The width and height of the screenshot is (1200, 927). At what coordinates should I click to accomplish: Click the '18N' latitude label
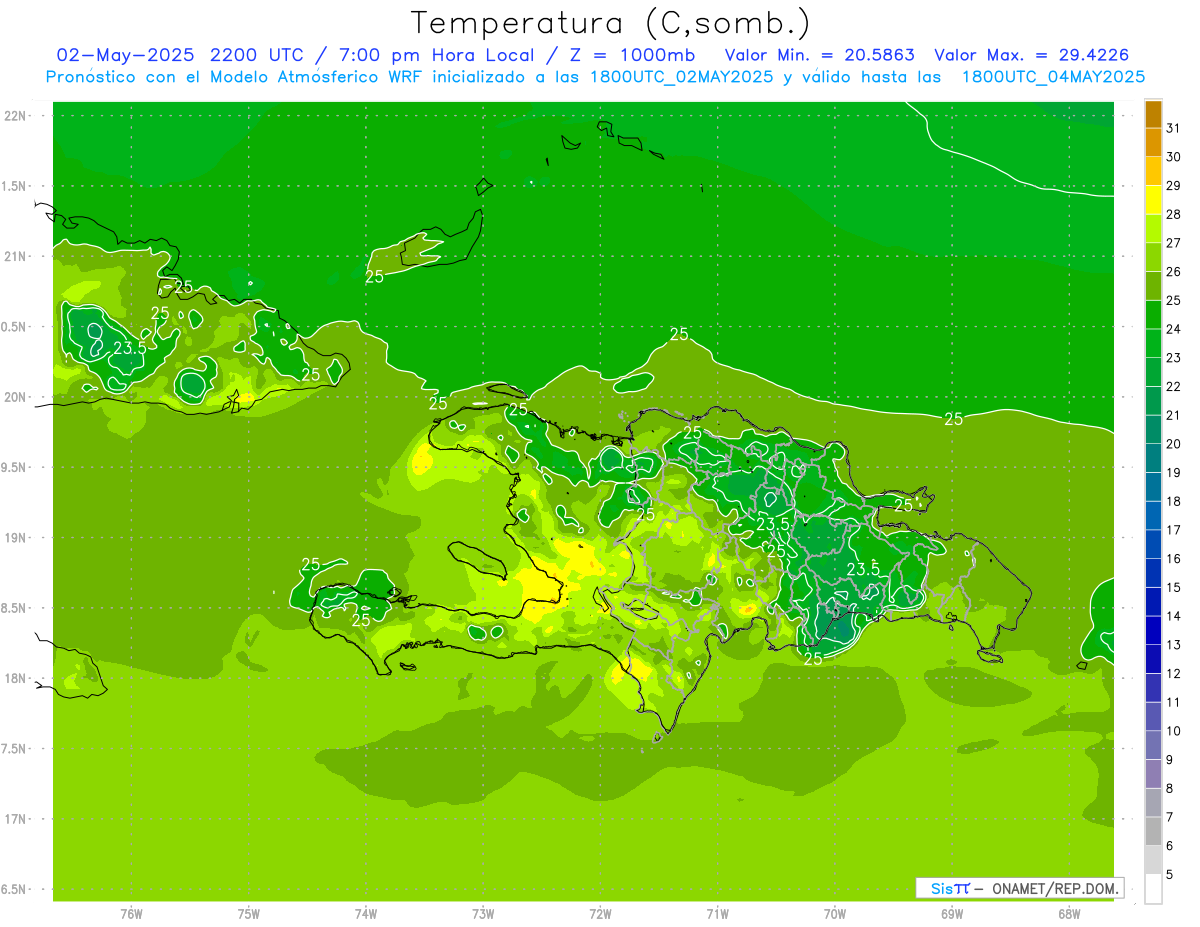point(16,678)
